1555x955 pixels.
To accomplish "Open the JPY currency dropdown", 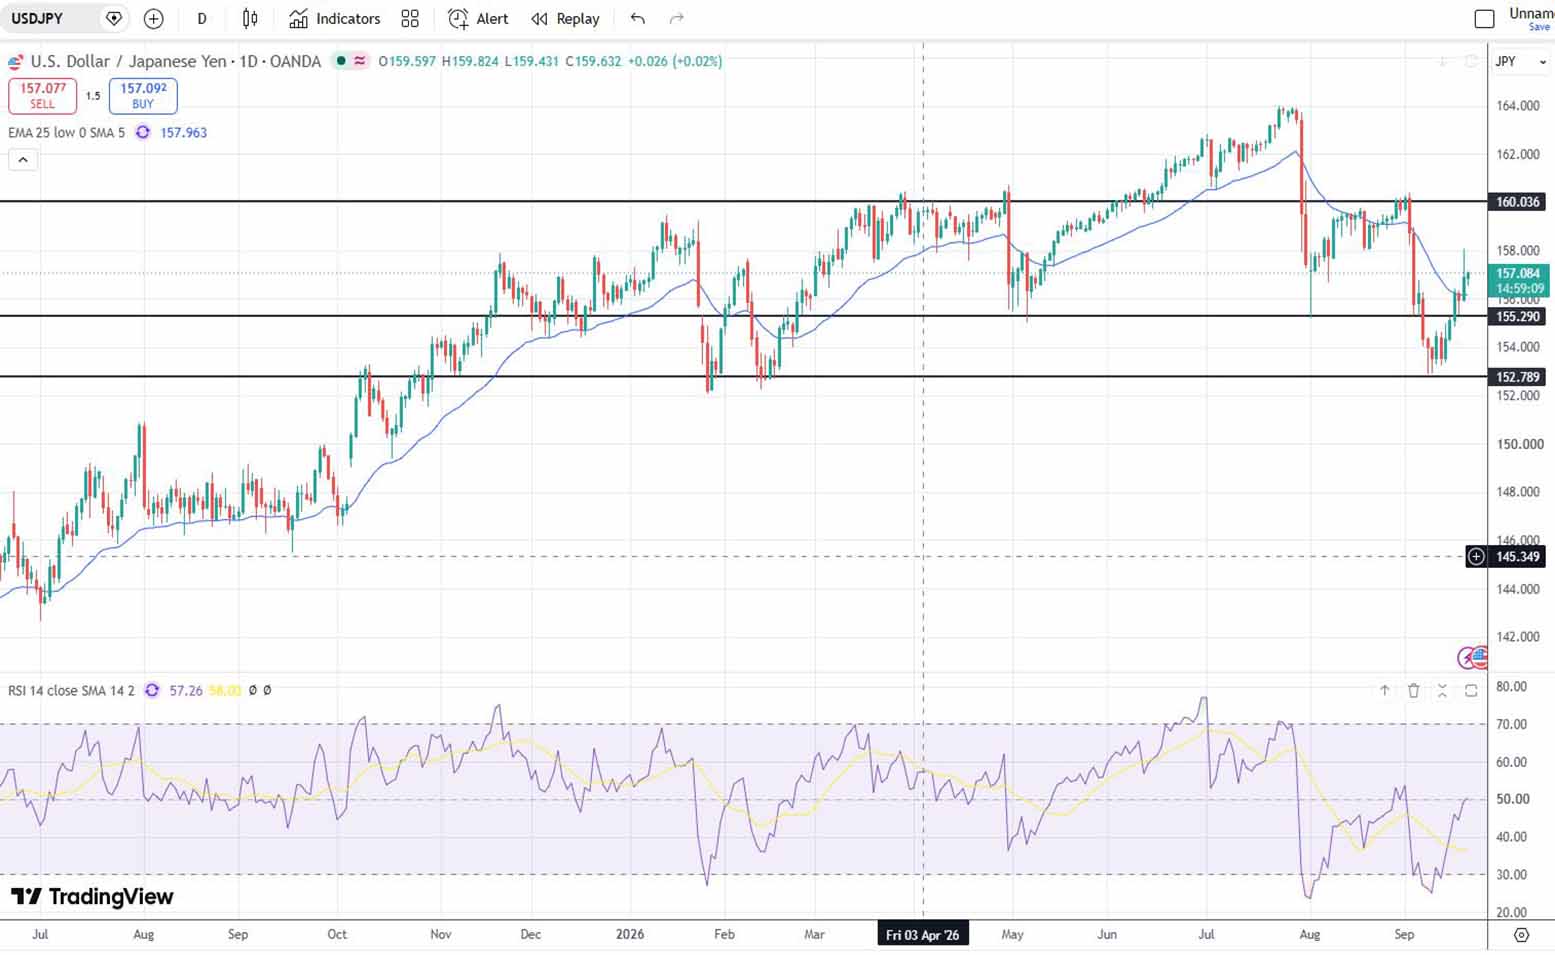I will point(1520,62).
